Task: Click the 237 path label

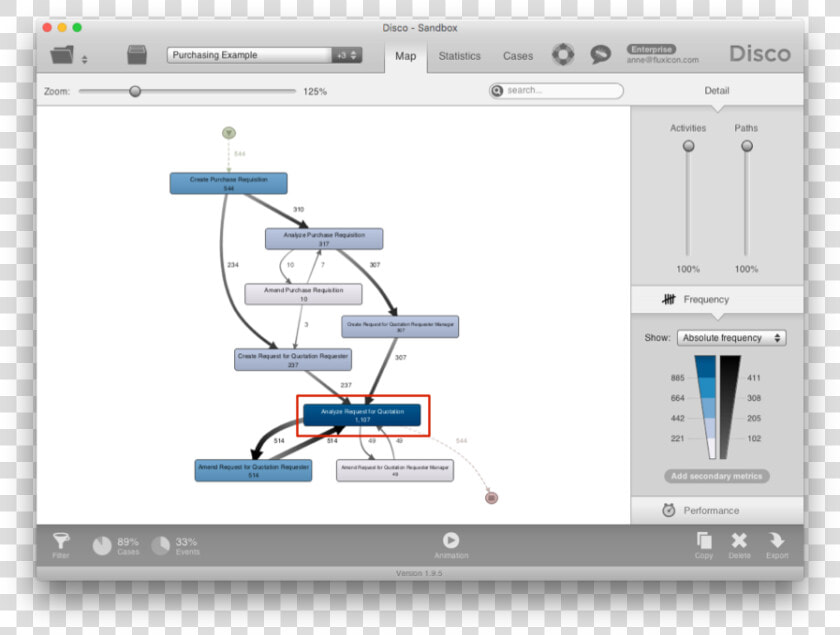Action: coord(346,385)
